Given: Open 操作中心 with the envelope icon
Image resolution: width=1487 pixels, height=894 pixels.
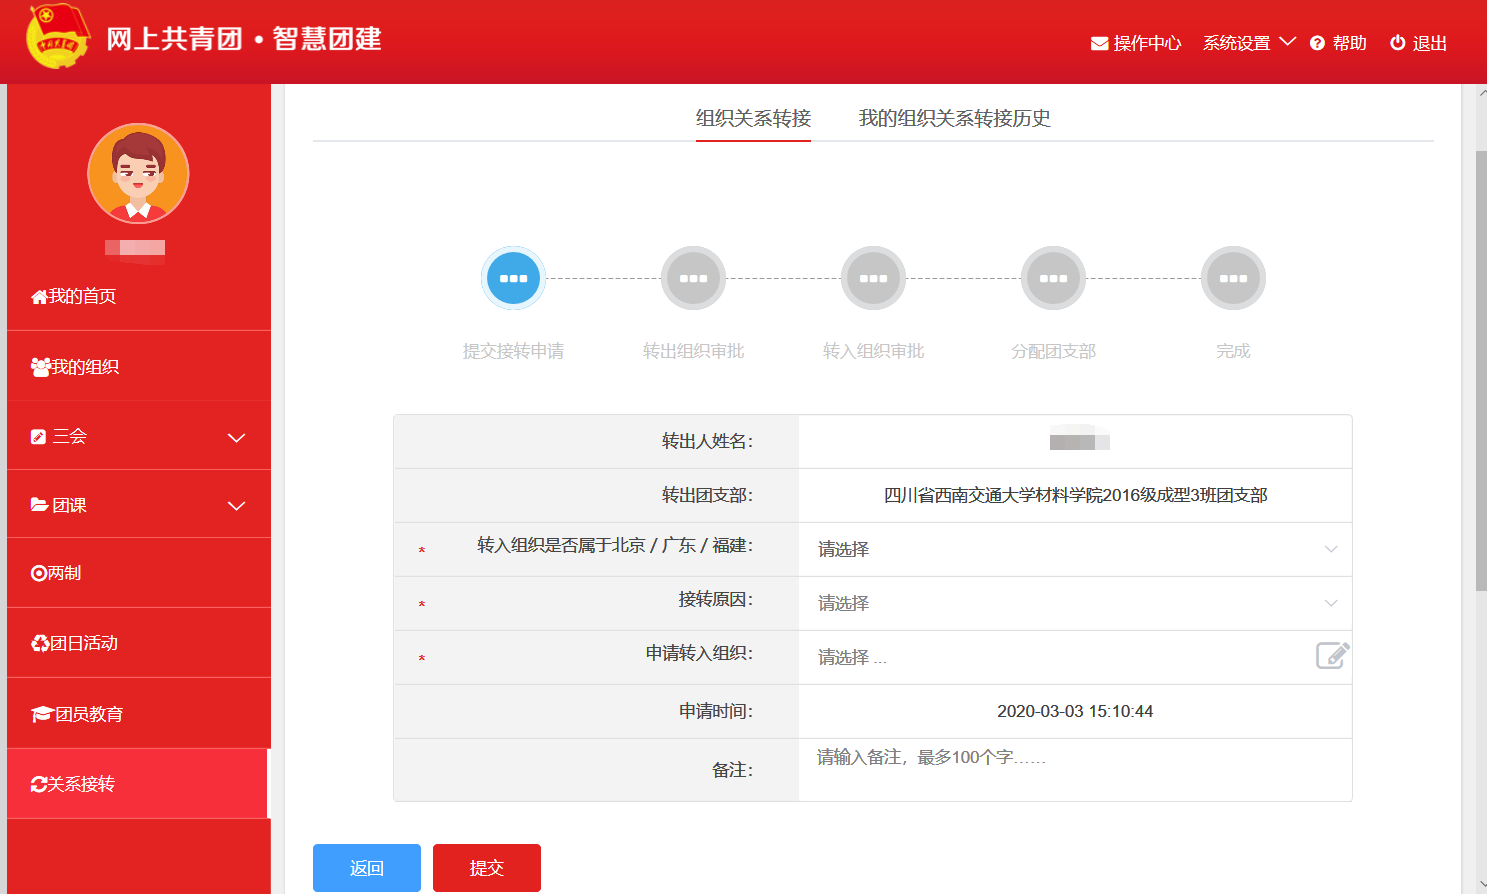Looking at the screenshot, I should [1136, 43].
